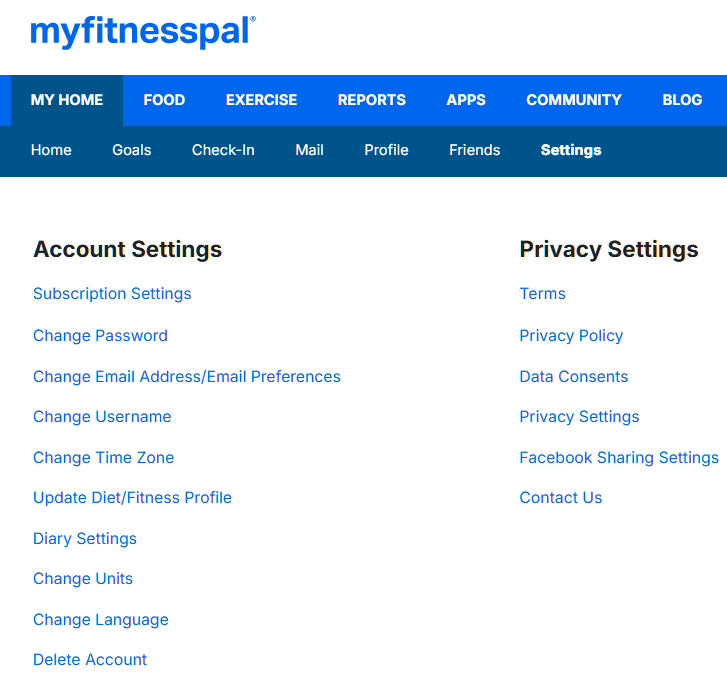Screen dimensions: 727x682
Task: Click the Delete Account link
Action: tap(90, 660)
